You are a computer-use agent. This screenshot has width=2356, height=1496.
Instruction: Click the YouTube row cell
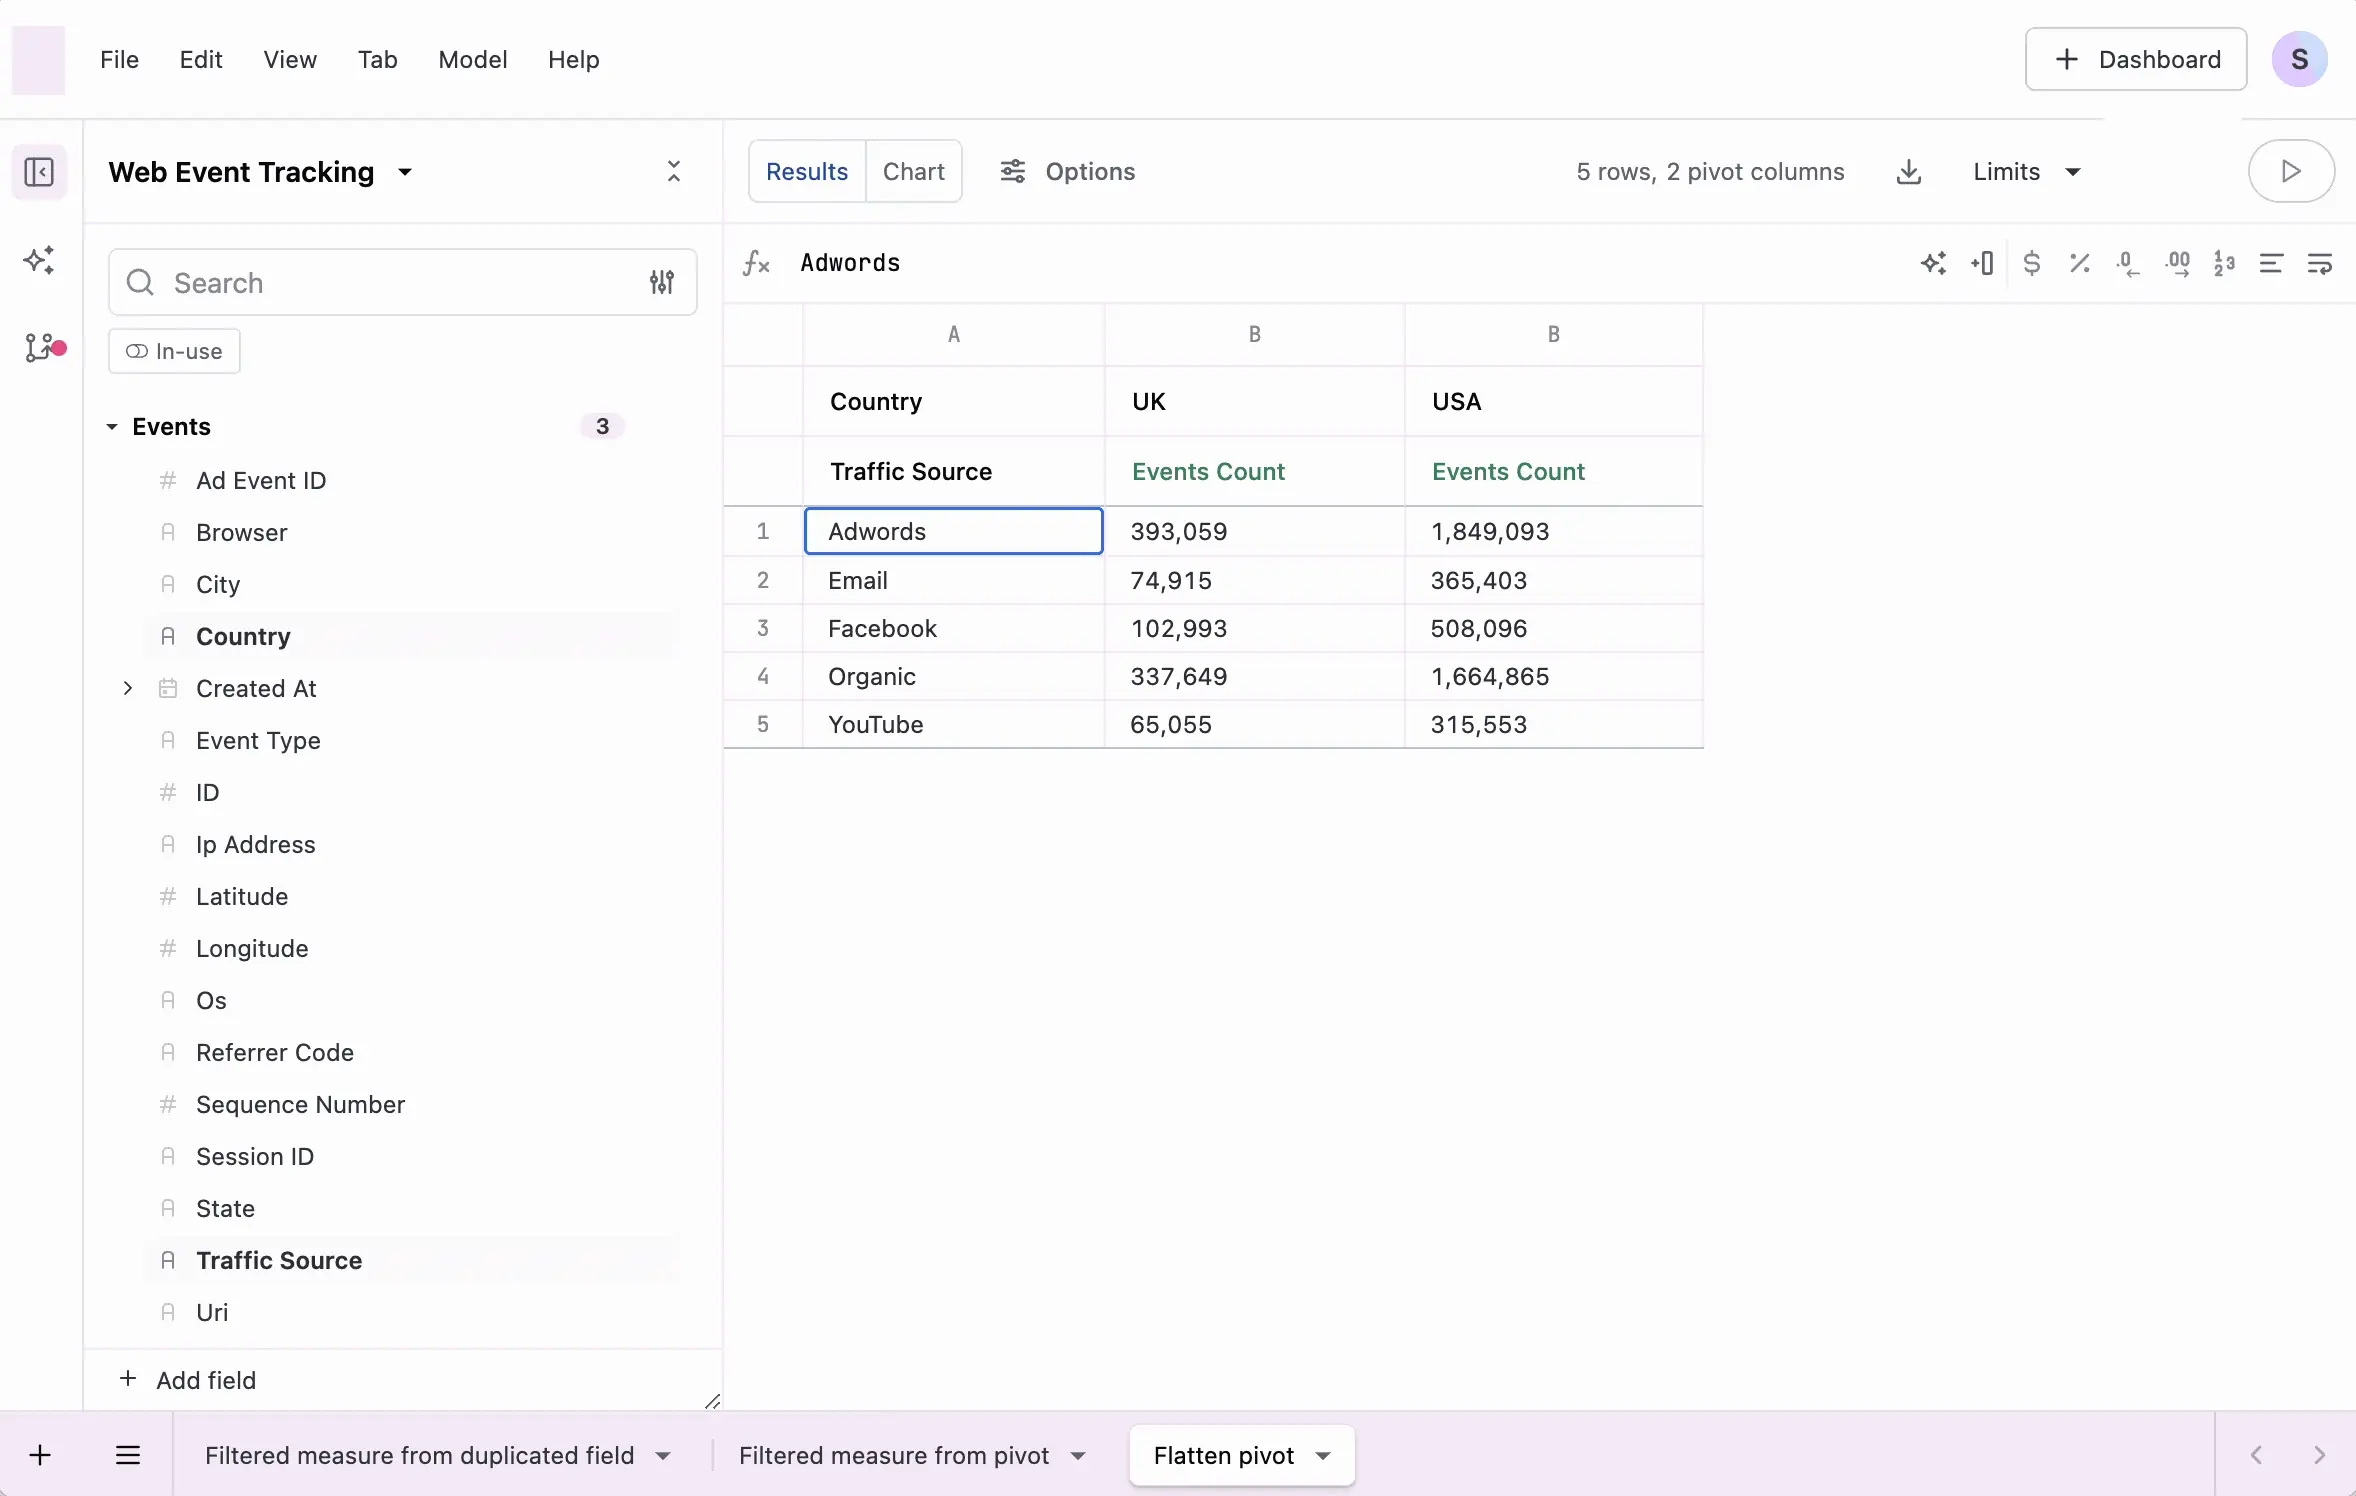[953, 724]
